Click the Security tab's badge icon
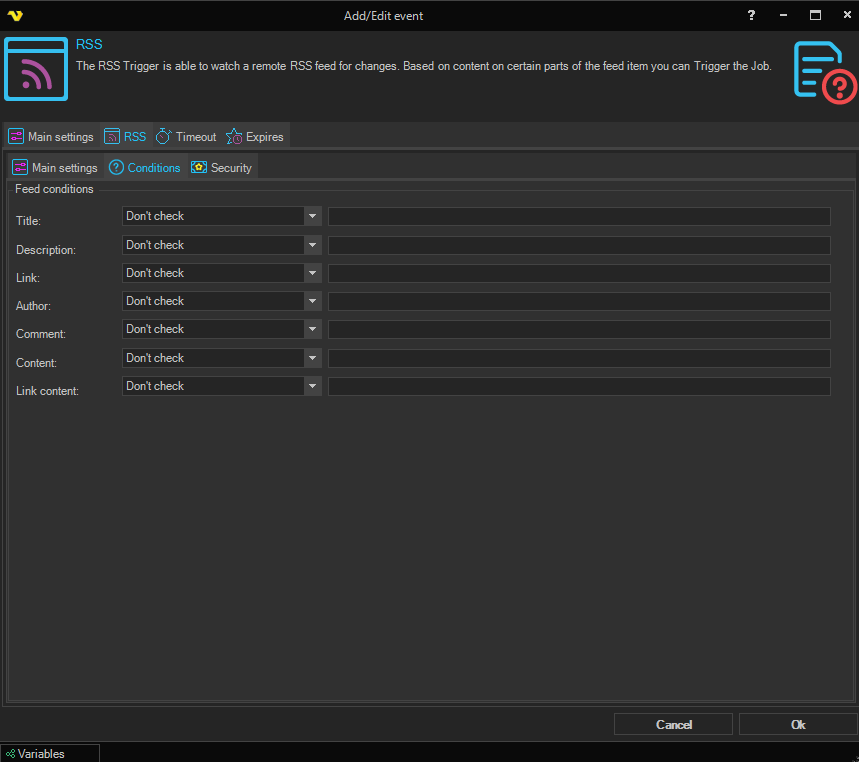This screenshot has width=859, height=762. point(199,168)
